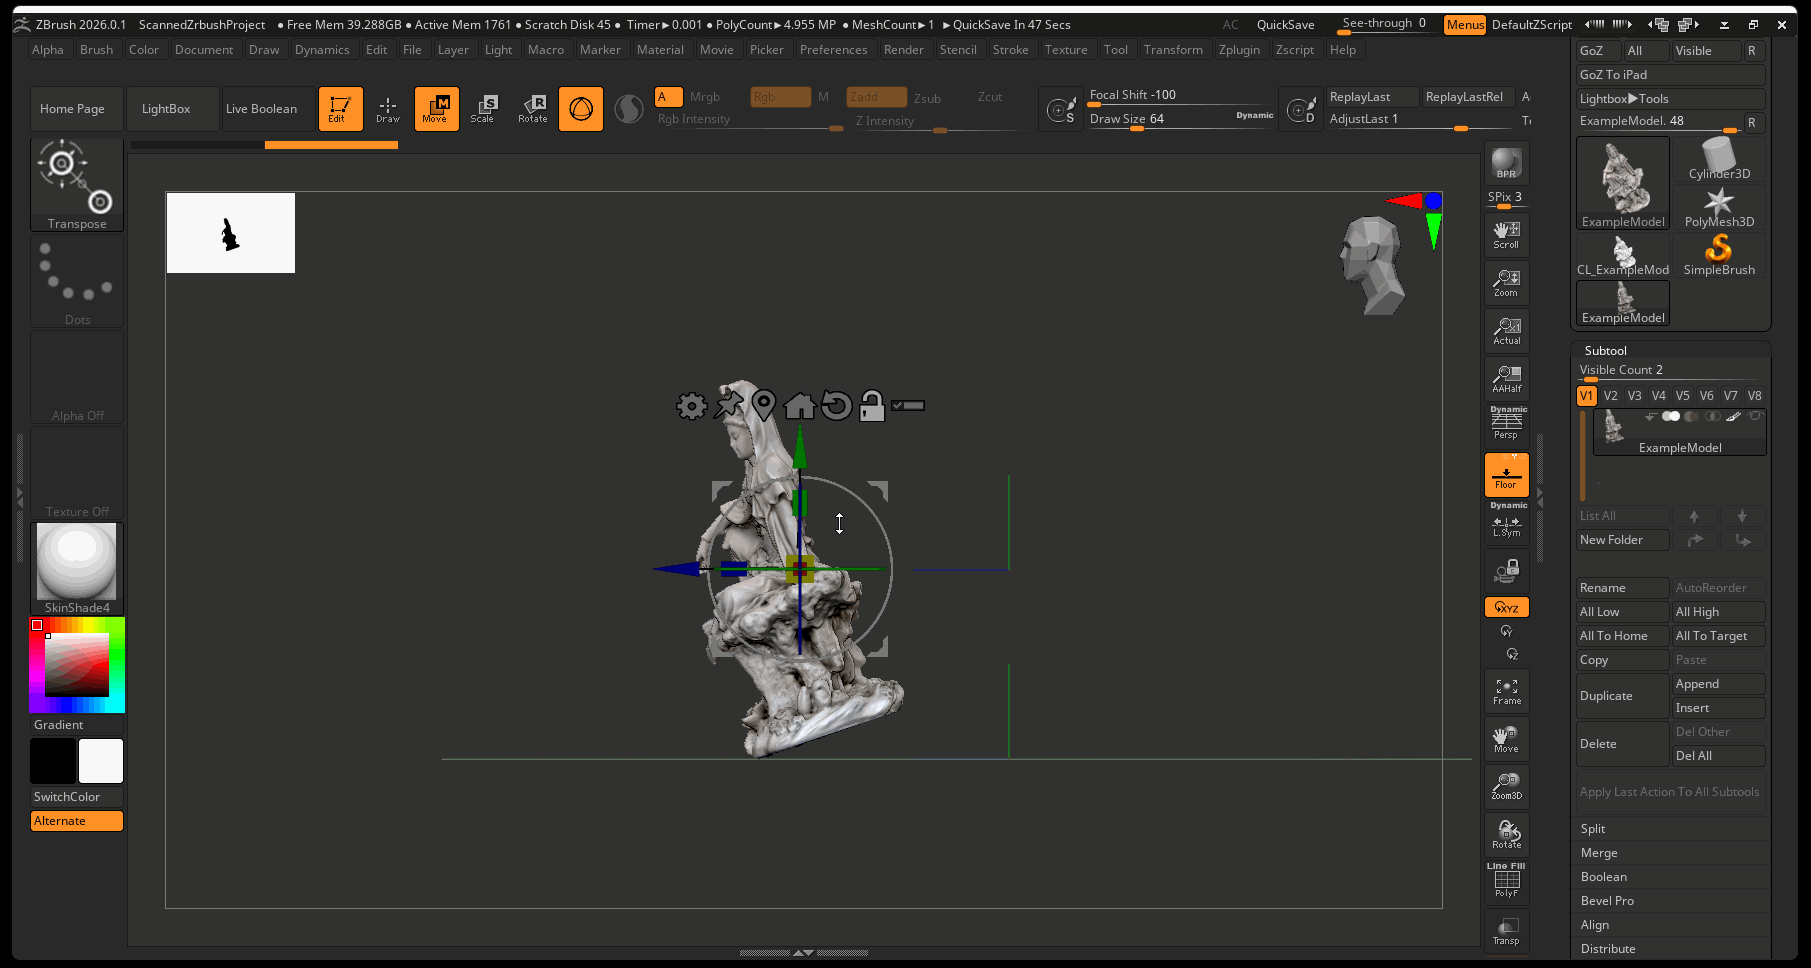1811x968 pixels.
Task: Click the gizmo home reset icon
Action: [799, 405]
